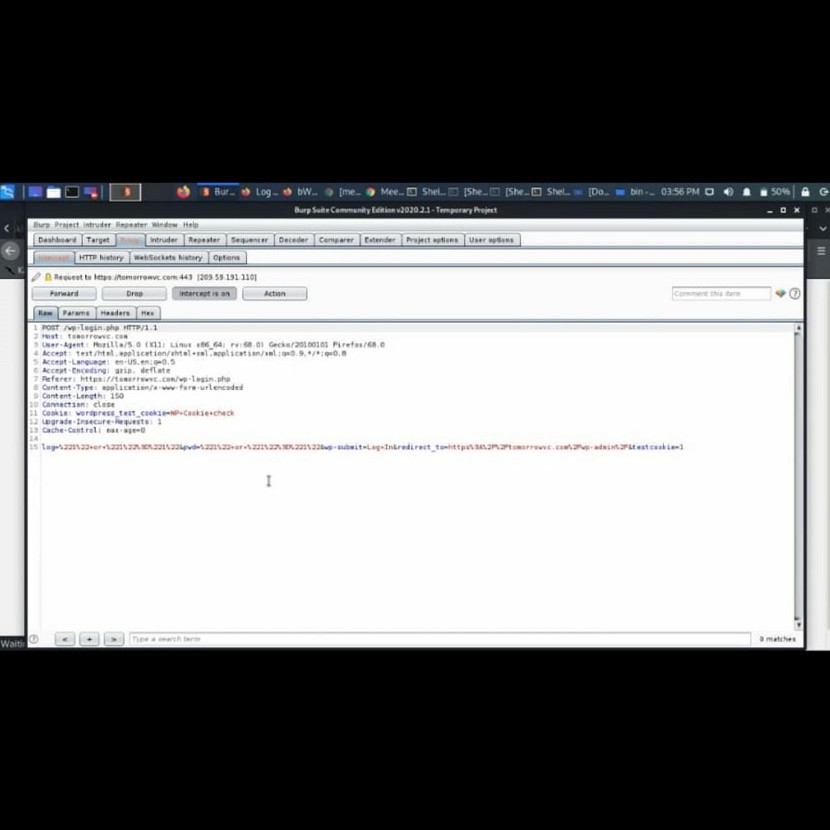Click the + button in search bar

[89, 639]
